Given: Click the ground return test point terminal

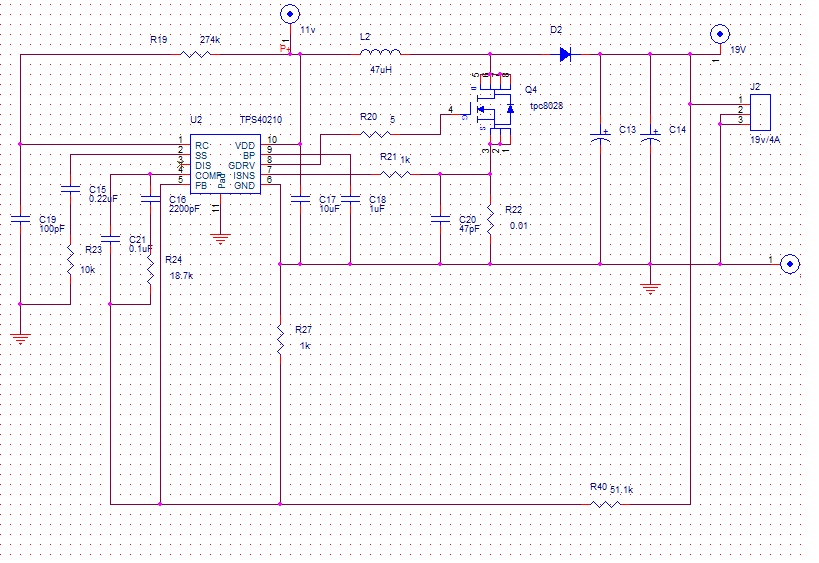Looking at the screenshot, I should (790, 264).
